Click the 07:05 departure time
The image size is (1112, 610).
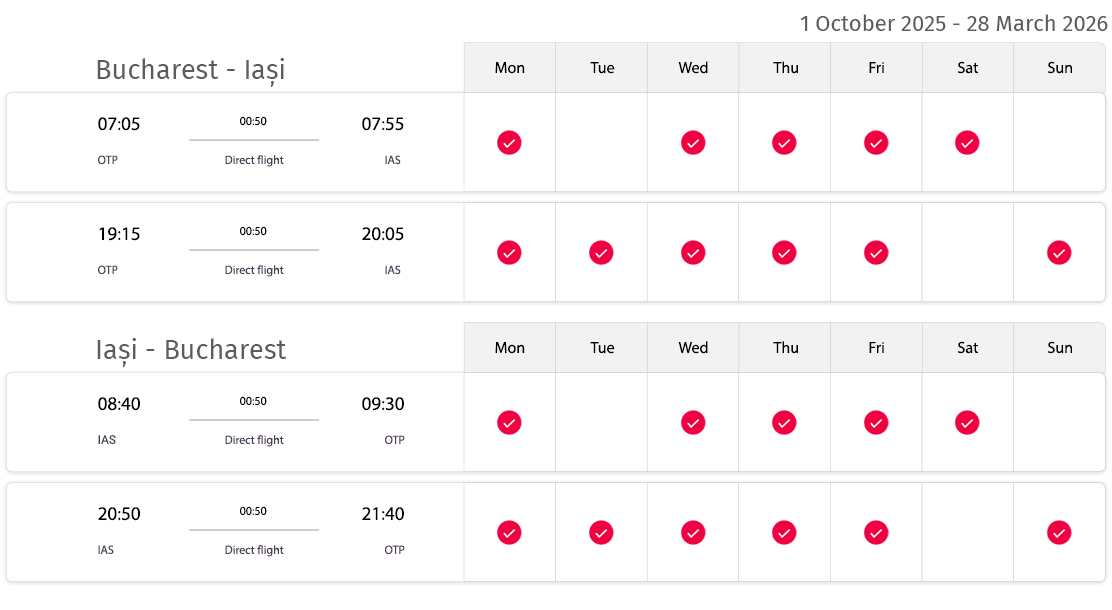point(119,124)
